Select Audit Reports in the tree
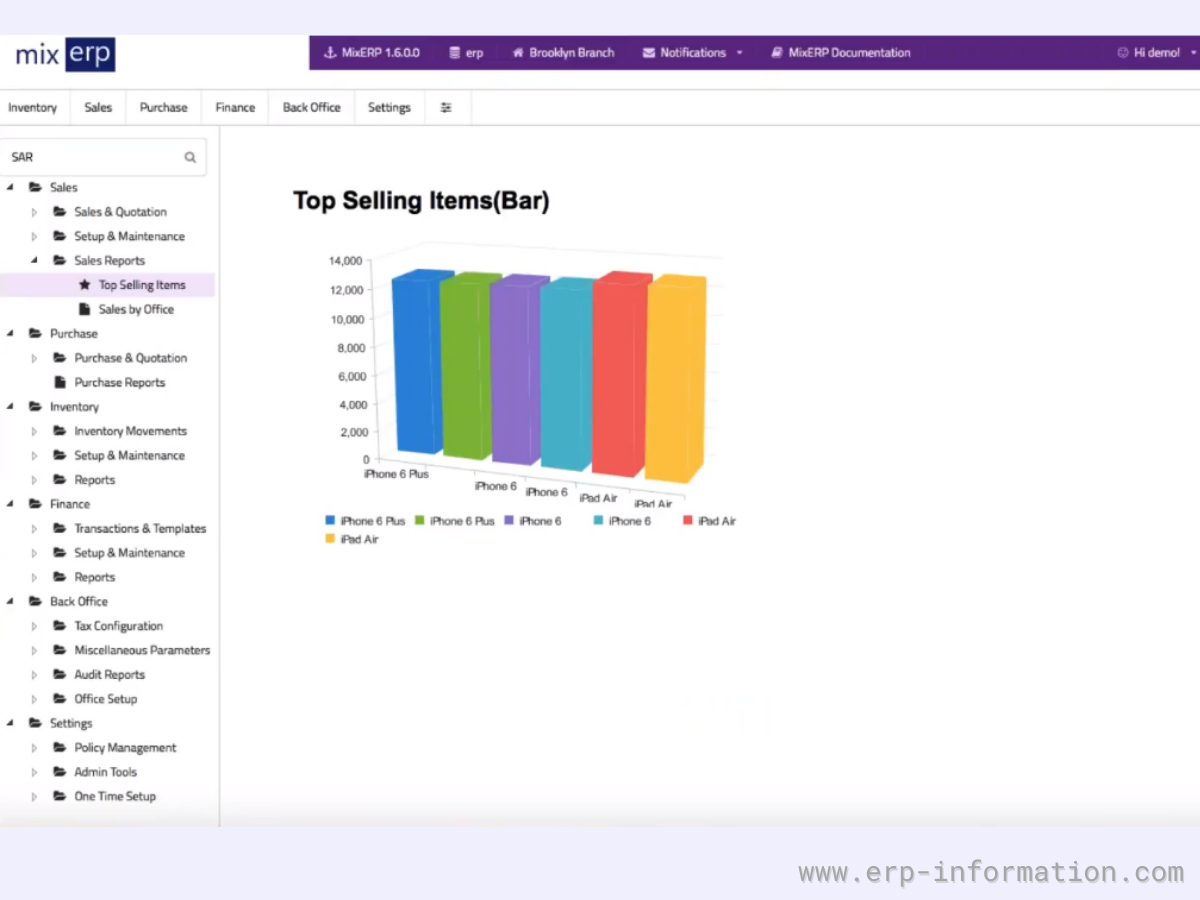1200x900 pixels. 110,675
